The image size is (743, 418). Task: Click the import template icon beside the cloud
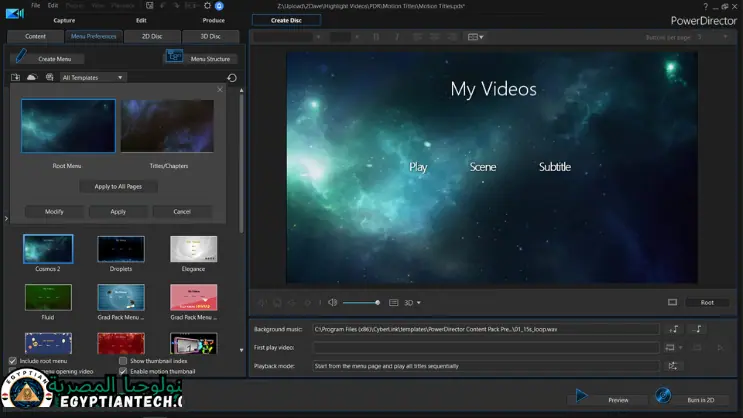16,77
